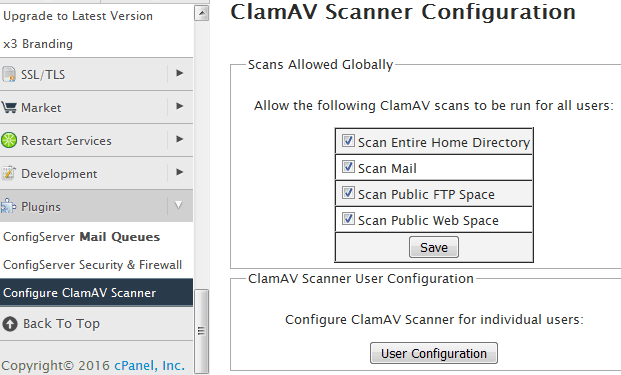Click the SSL/TLS certificate icon
The width and height of the screenshot is (621, 375).
point(9,74)
